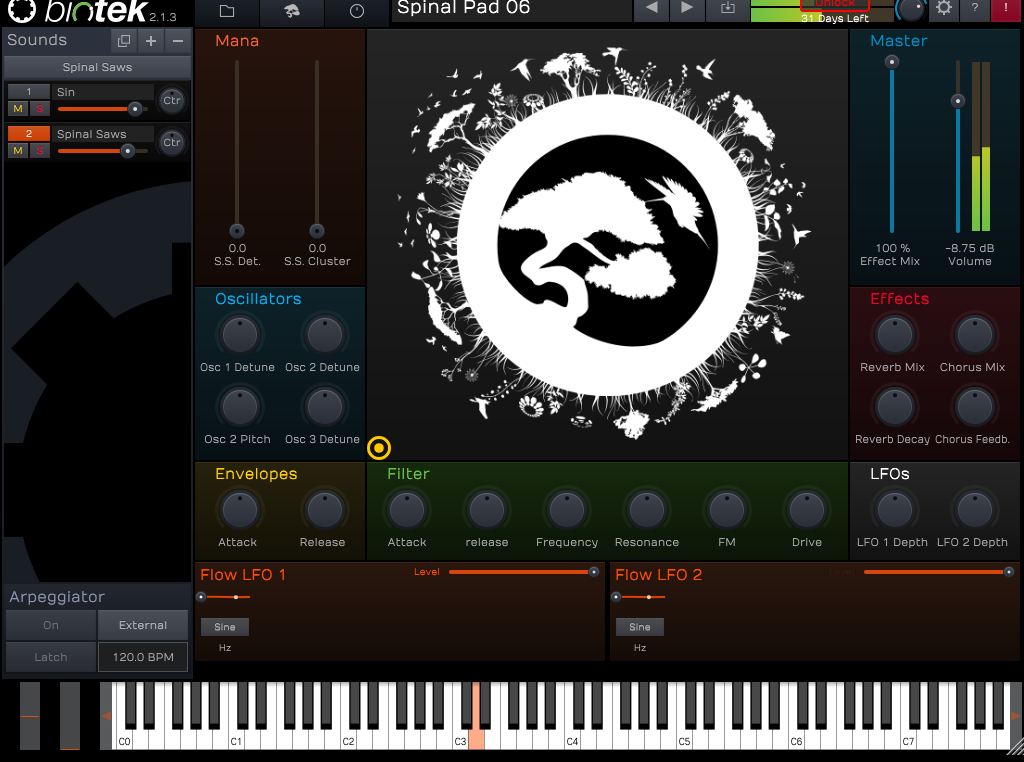Add a new sound with the plus icon
Image resolution: width=1024 pixels, height=762 pixels.
click(x=151, y=41)
